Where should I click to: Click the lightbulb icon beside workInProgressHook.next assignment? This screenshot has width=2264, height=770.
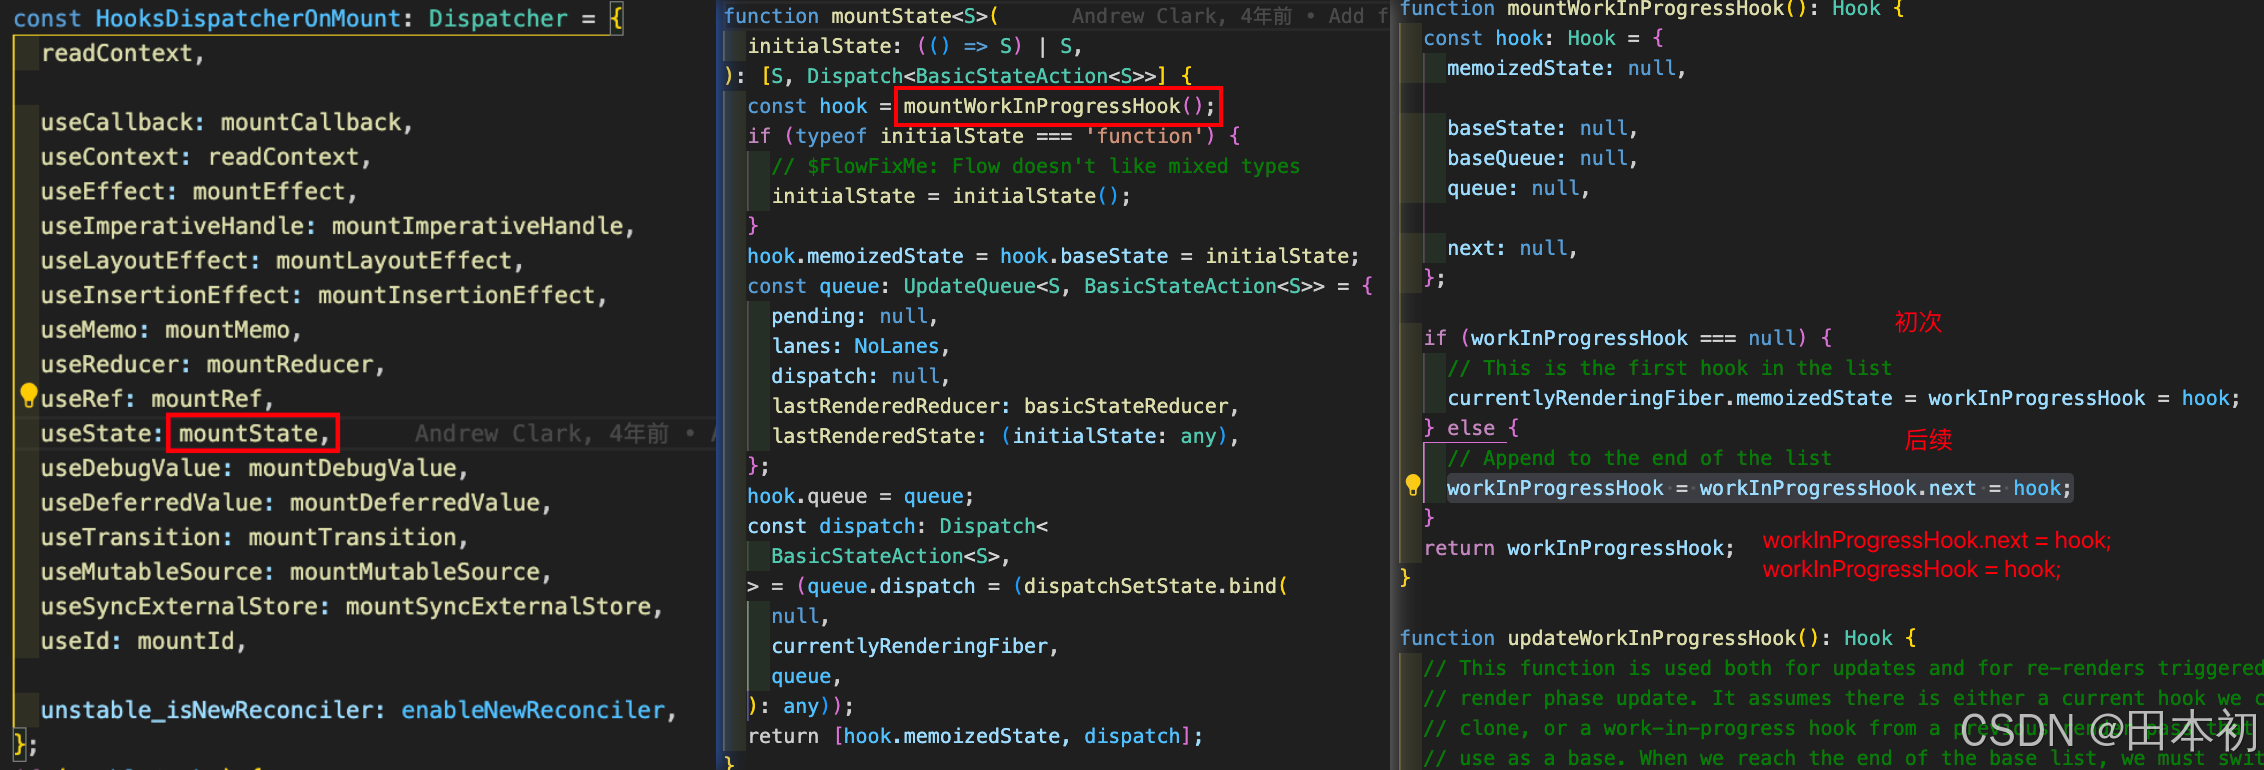click(1413, 486)
